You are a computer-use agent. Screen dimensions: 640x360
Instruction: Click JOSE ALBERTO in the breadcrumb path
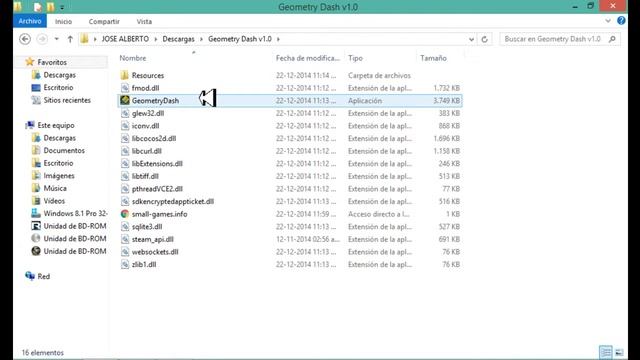125,39
